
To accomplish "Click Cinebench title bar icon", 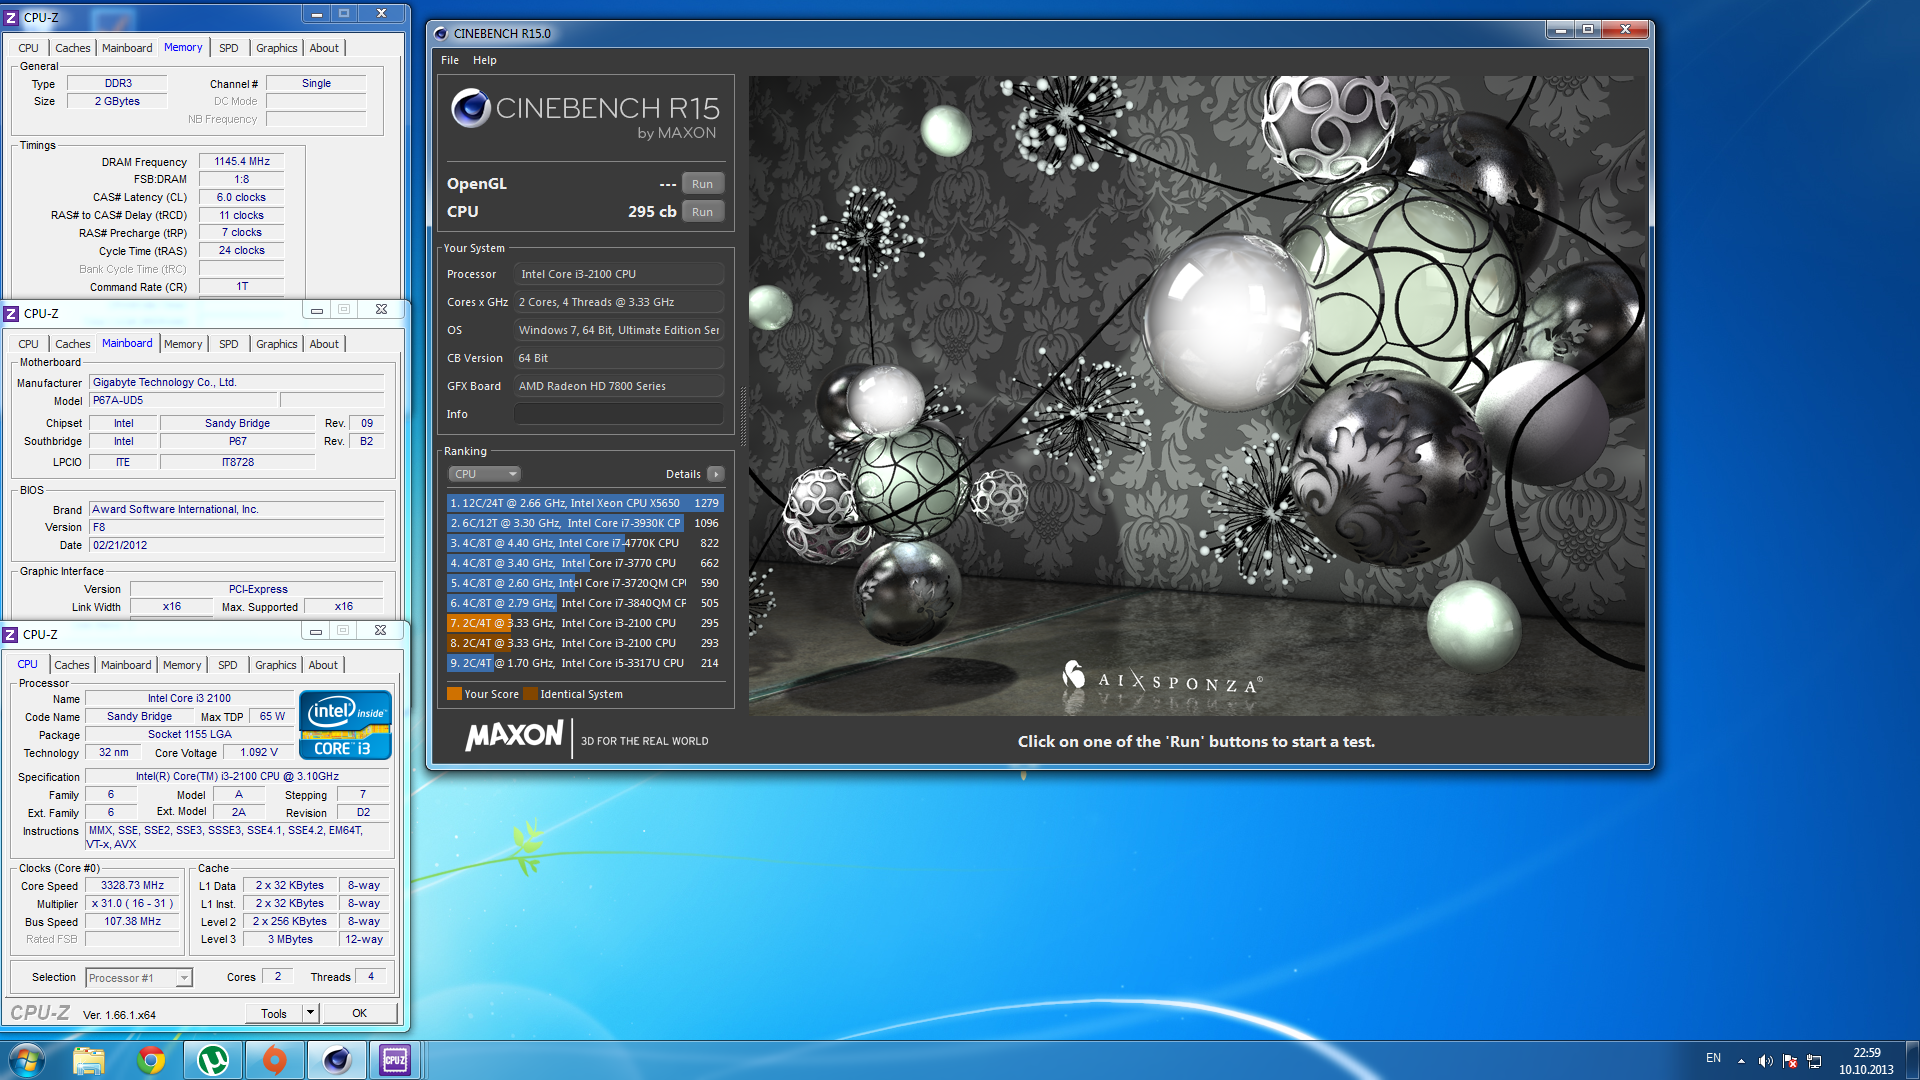I will (x=441, y=33).
